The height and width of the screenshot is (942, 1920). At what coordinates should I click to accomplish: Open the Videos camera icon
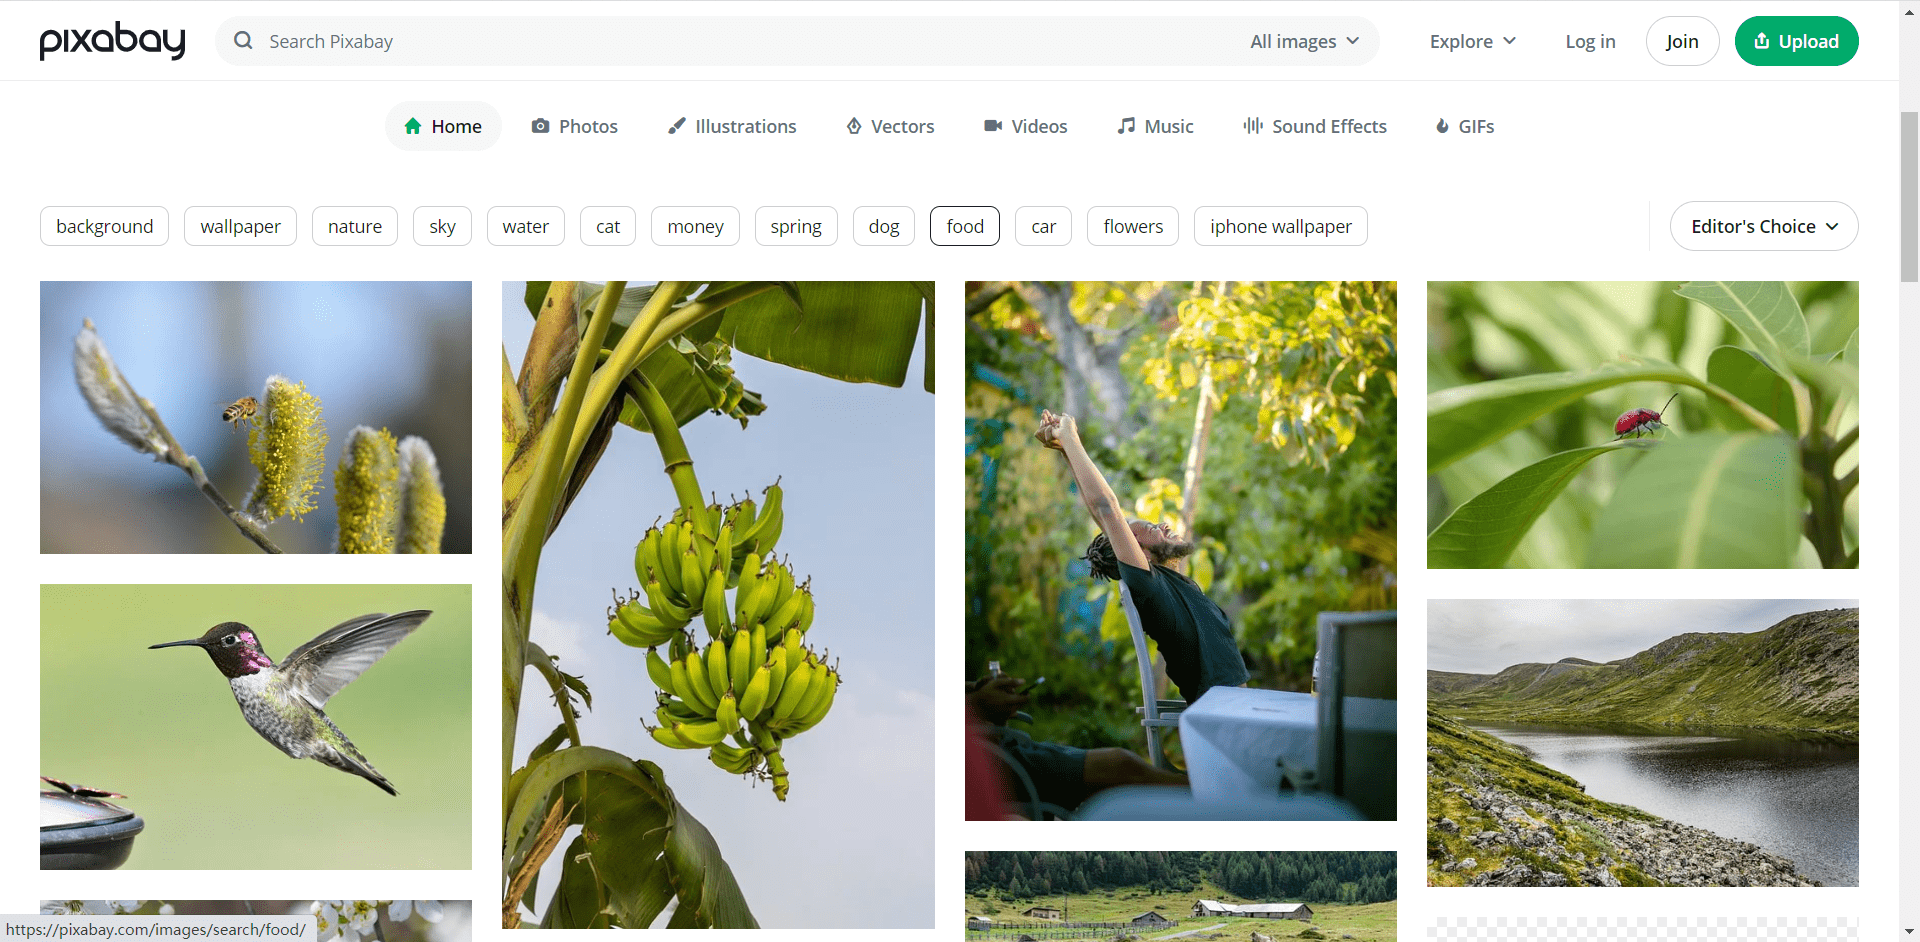(993, 126)
